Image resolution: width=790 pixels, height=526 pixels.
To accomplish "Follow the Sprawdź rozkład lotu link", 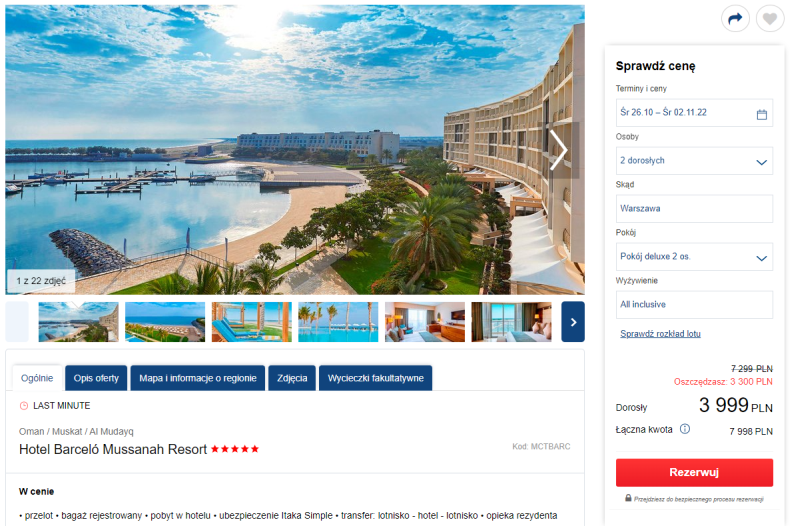I will [660, 334].
